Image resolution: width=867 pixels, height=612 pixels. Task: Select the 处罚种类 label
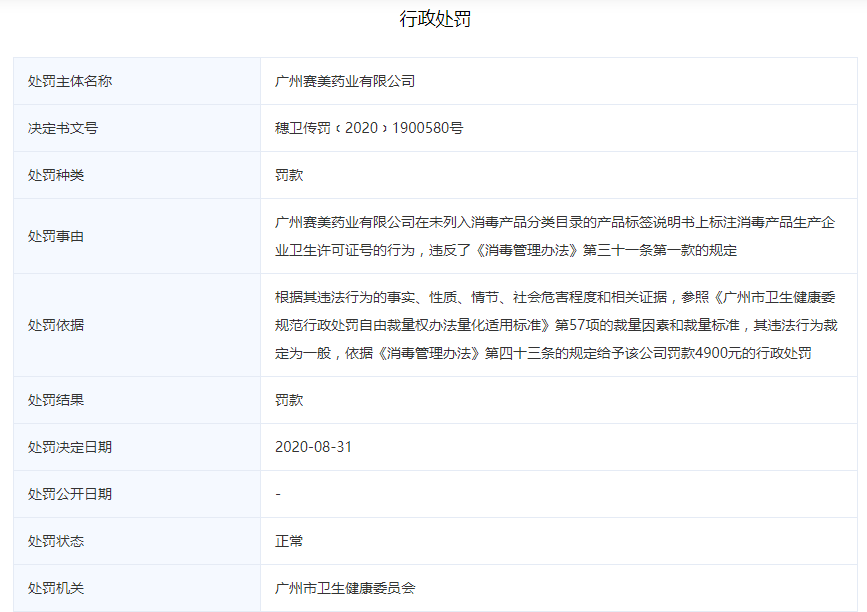pyautogui.click(x=56, y=175)
